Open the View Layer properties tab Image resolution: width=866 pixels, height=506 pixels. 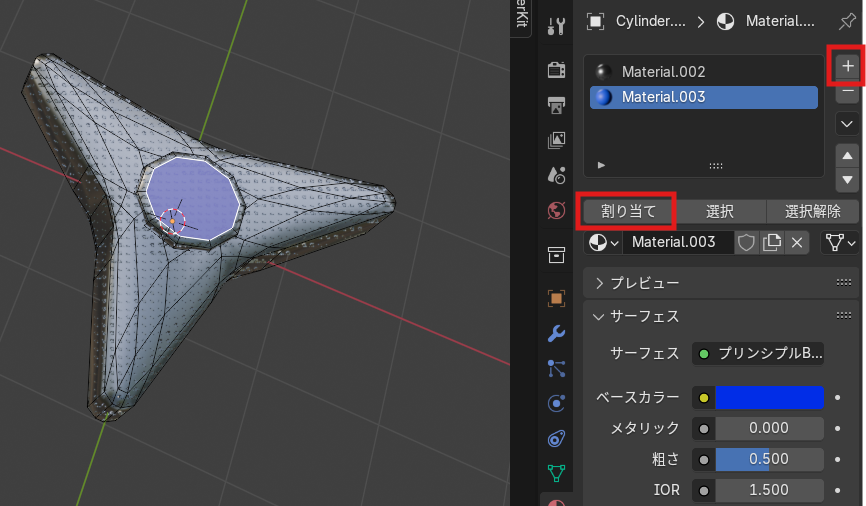556,140
